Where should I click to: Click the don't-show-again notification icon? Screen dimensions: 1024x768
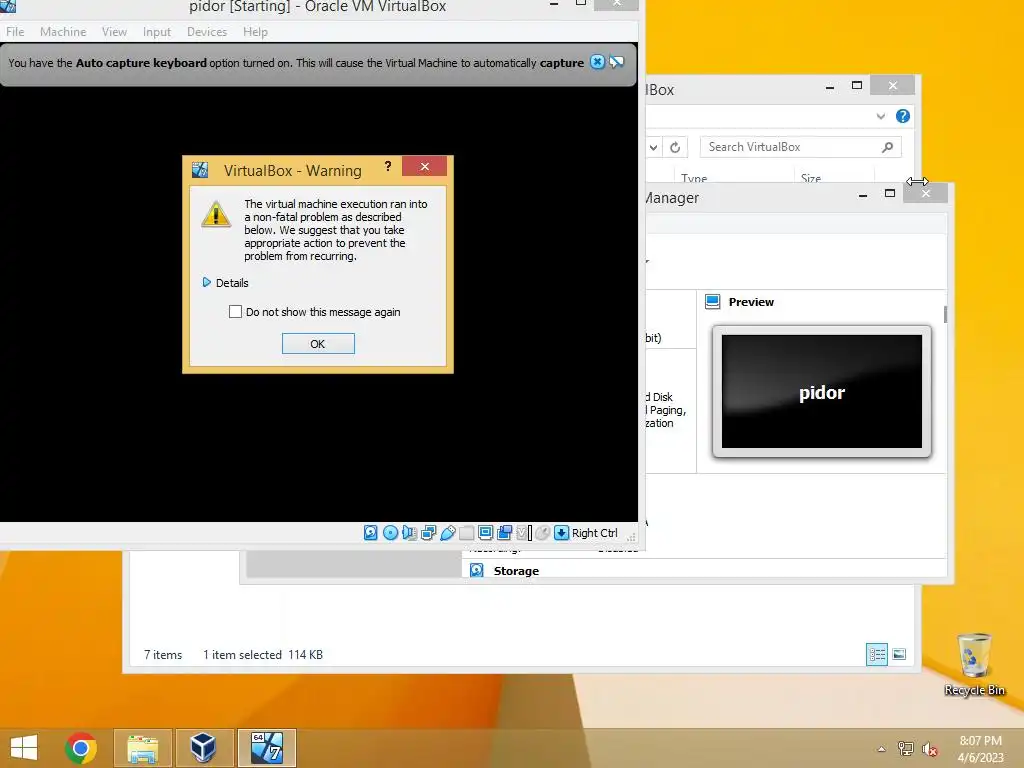tap(616, 62)
